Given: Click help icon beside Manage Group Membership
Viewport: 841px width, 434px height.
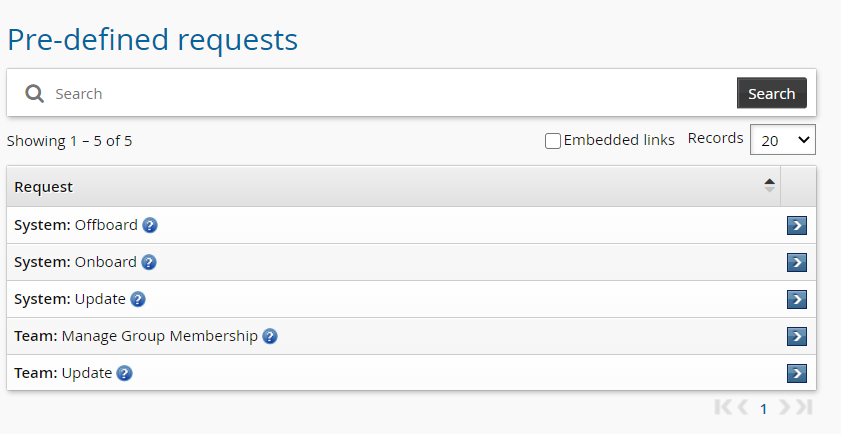Looking at the screenshot, I should point(270,336).
